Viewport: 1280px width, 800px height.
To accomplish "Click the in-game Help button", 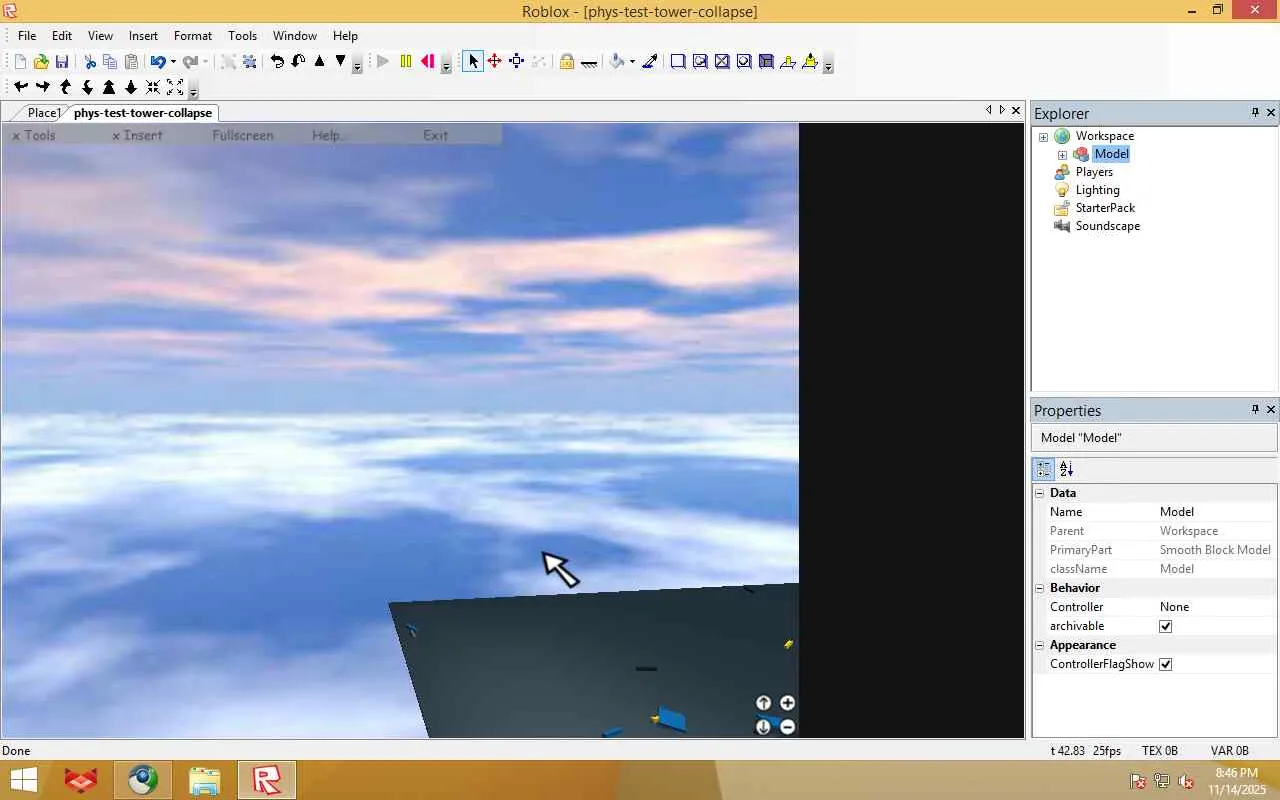I will tap(329, 135).
